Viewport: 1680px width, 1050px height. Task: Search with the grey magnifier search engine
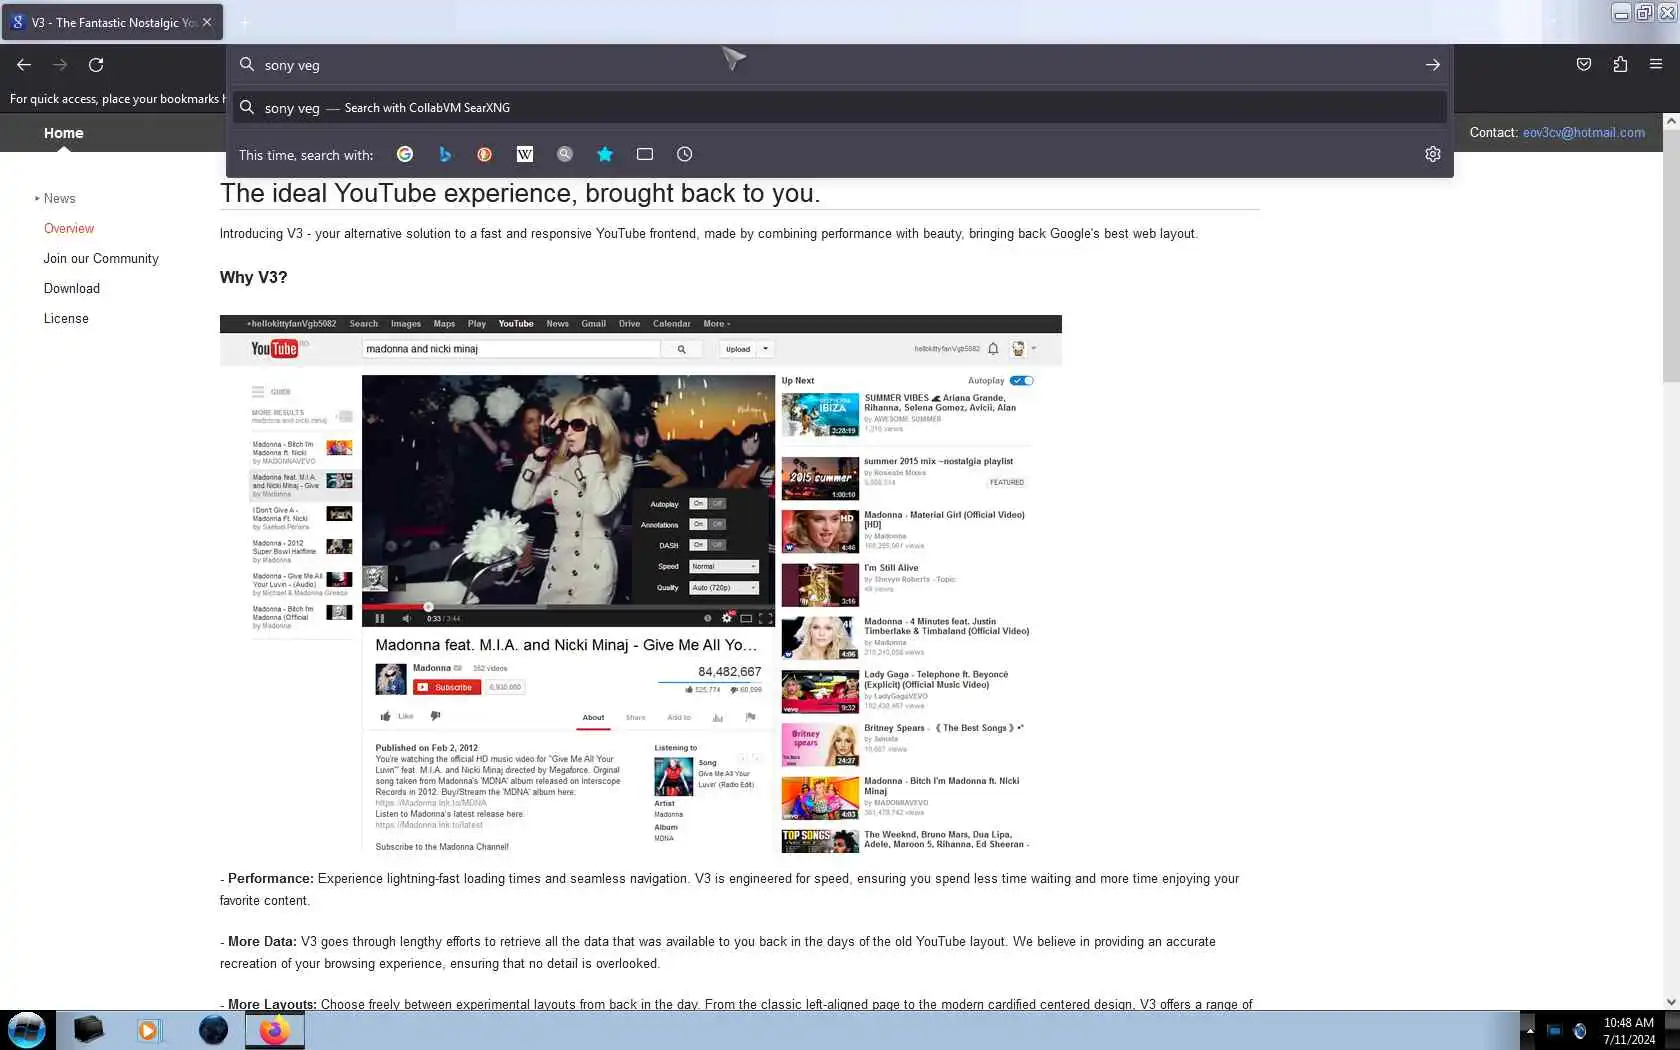pyautogui.click(x=565, y=154)
